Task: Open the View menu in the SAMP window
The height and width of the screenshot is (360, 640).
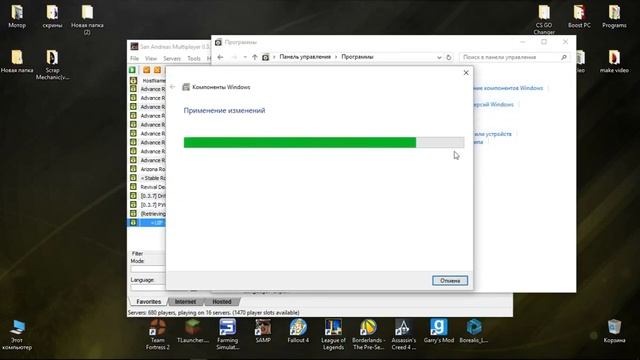Action: point(151,59)
